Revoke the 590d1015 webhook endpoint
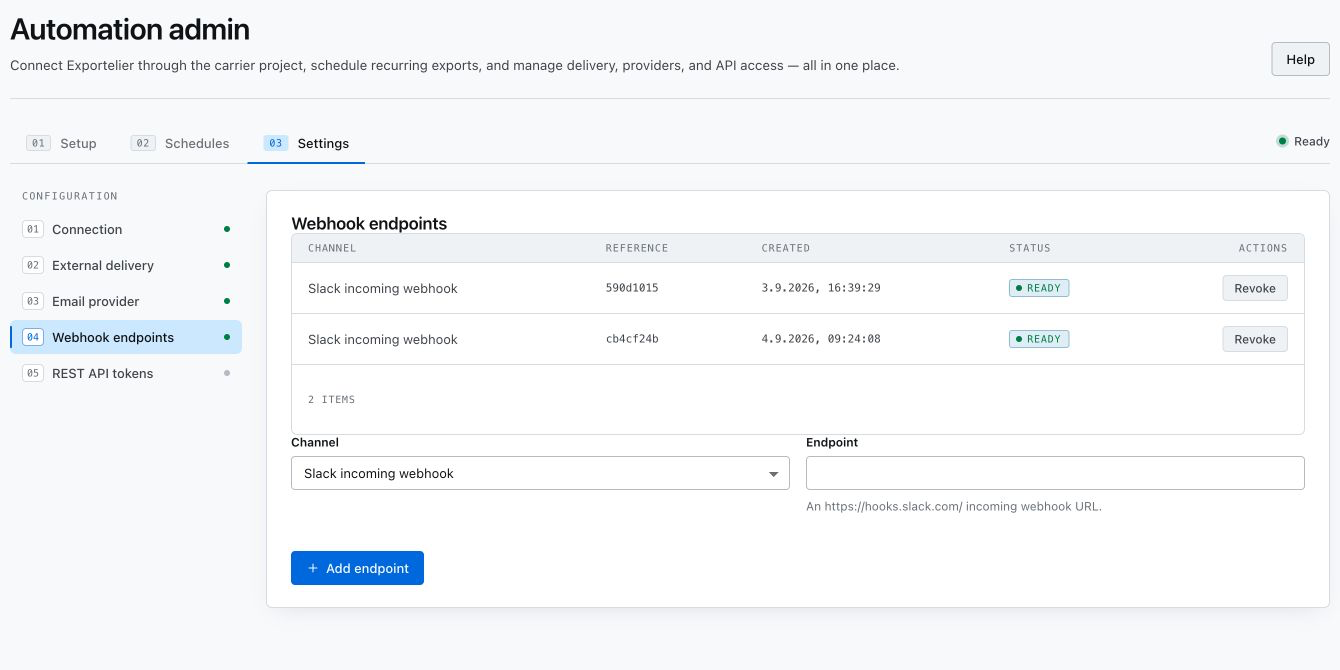This screenshot has width=1340, height=670. pyautogui.click(x=1255, y=288)
